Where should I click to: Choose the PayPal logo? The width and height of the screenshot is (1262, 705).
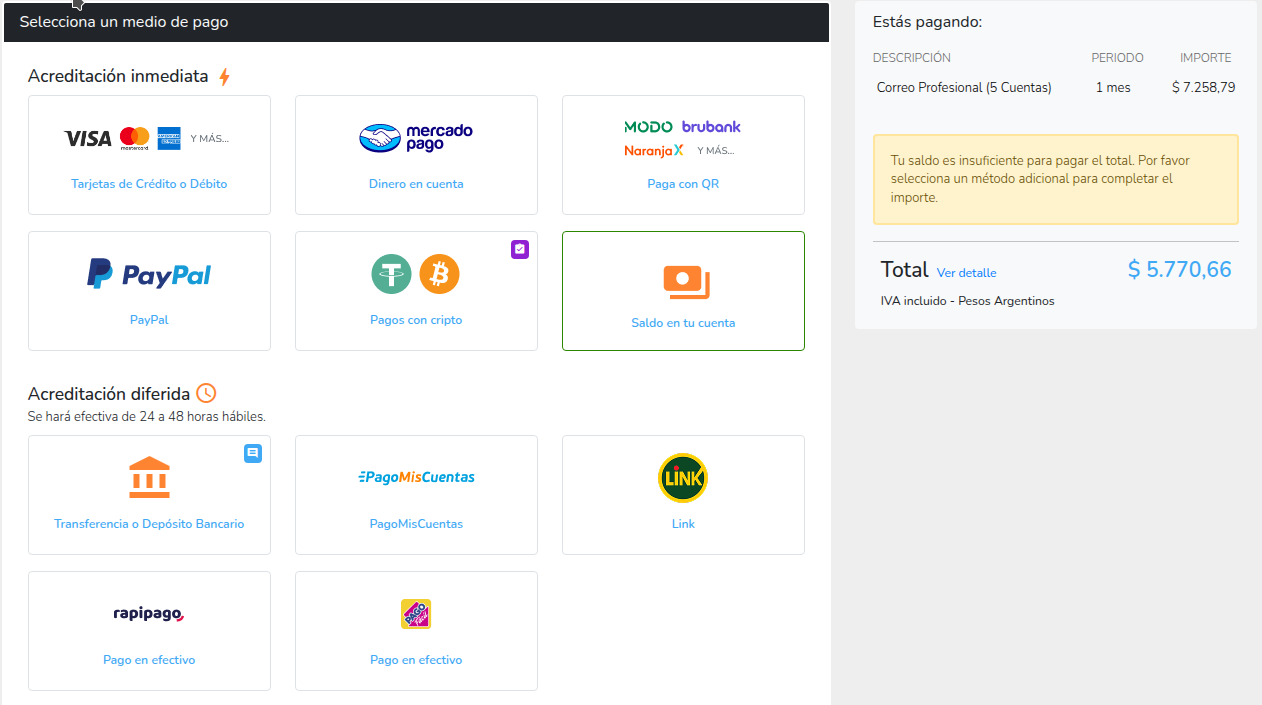(x=149, y=274)
